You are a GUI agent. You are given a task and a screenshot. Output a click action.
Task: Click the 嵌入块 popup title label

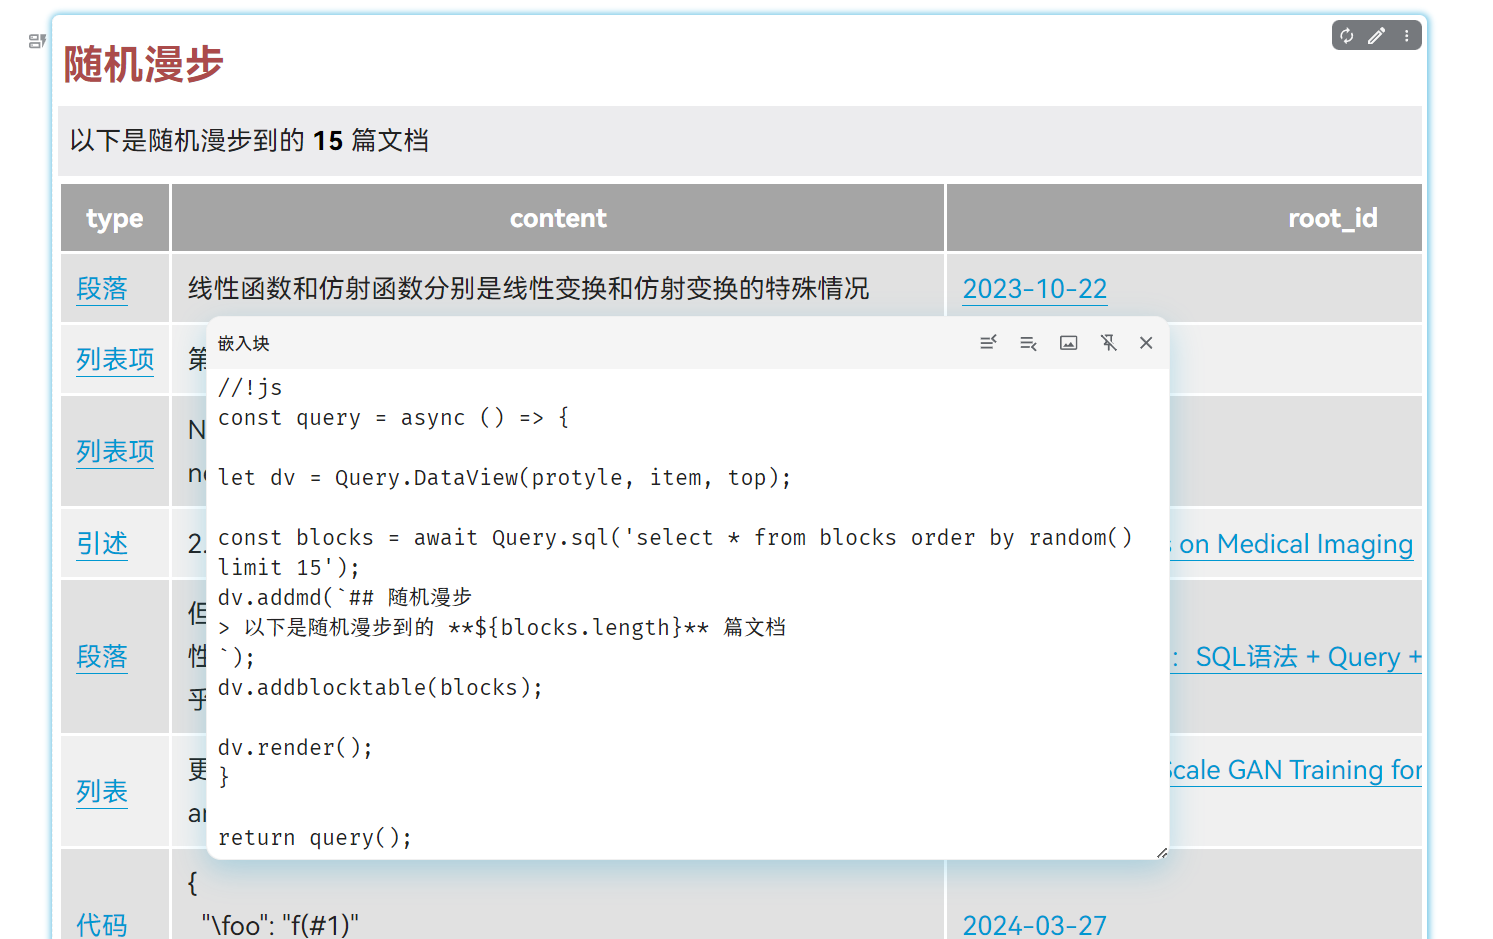pyautogui.click(x=244, y=343)
